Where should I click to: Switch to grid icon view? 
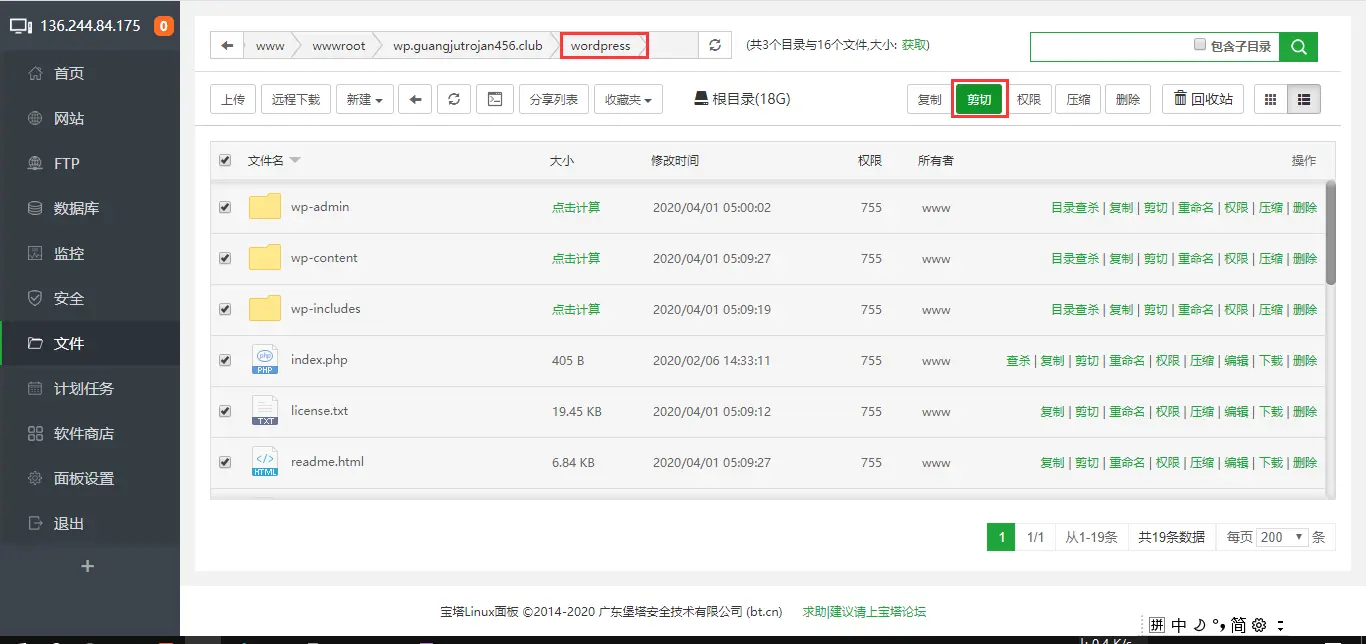pos(1271,99)
